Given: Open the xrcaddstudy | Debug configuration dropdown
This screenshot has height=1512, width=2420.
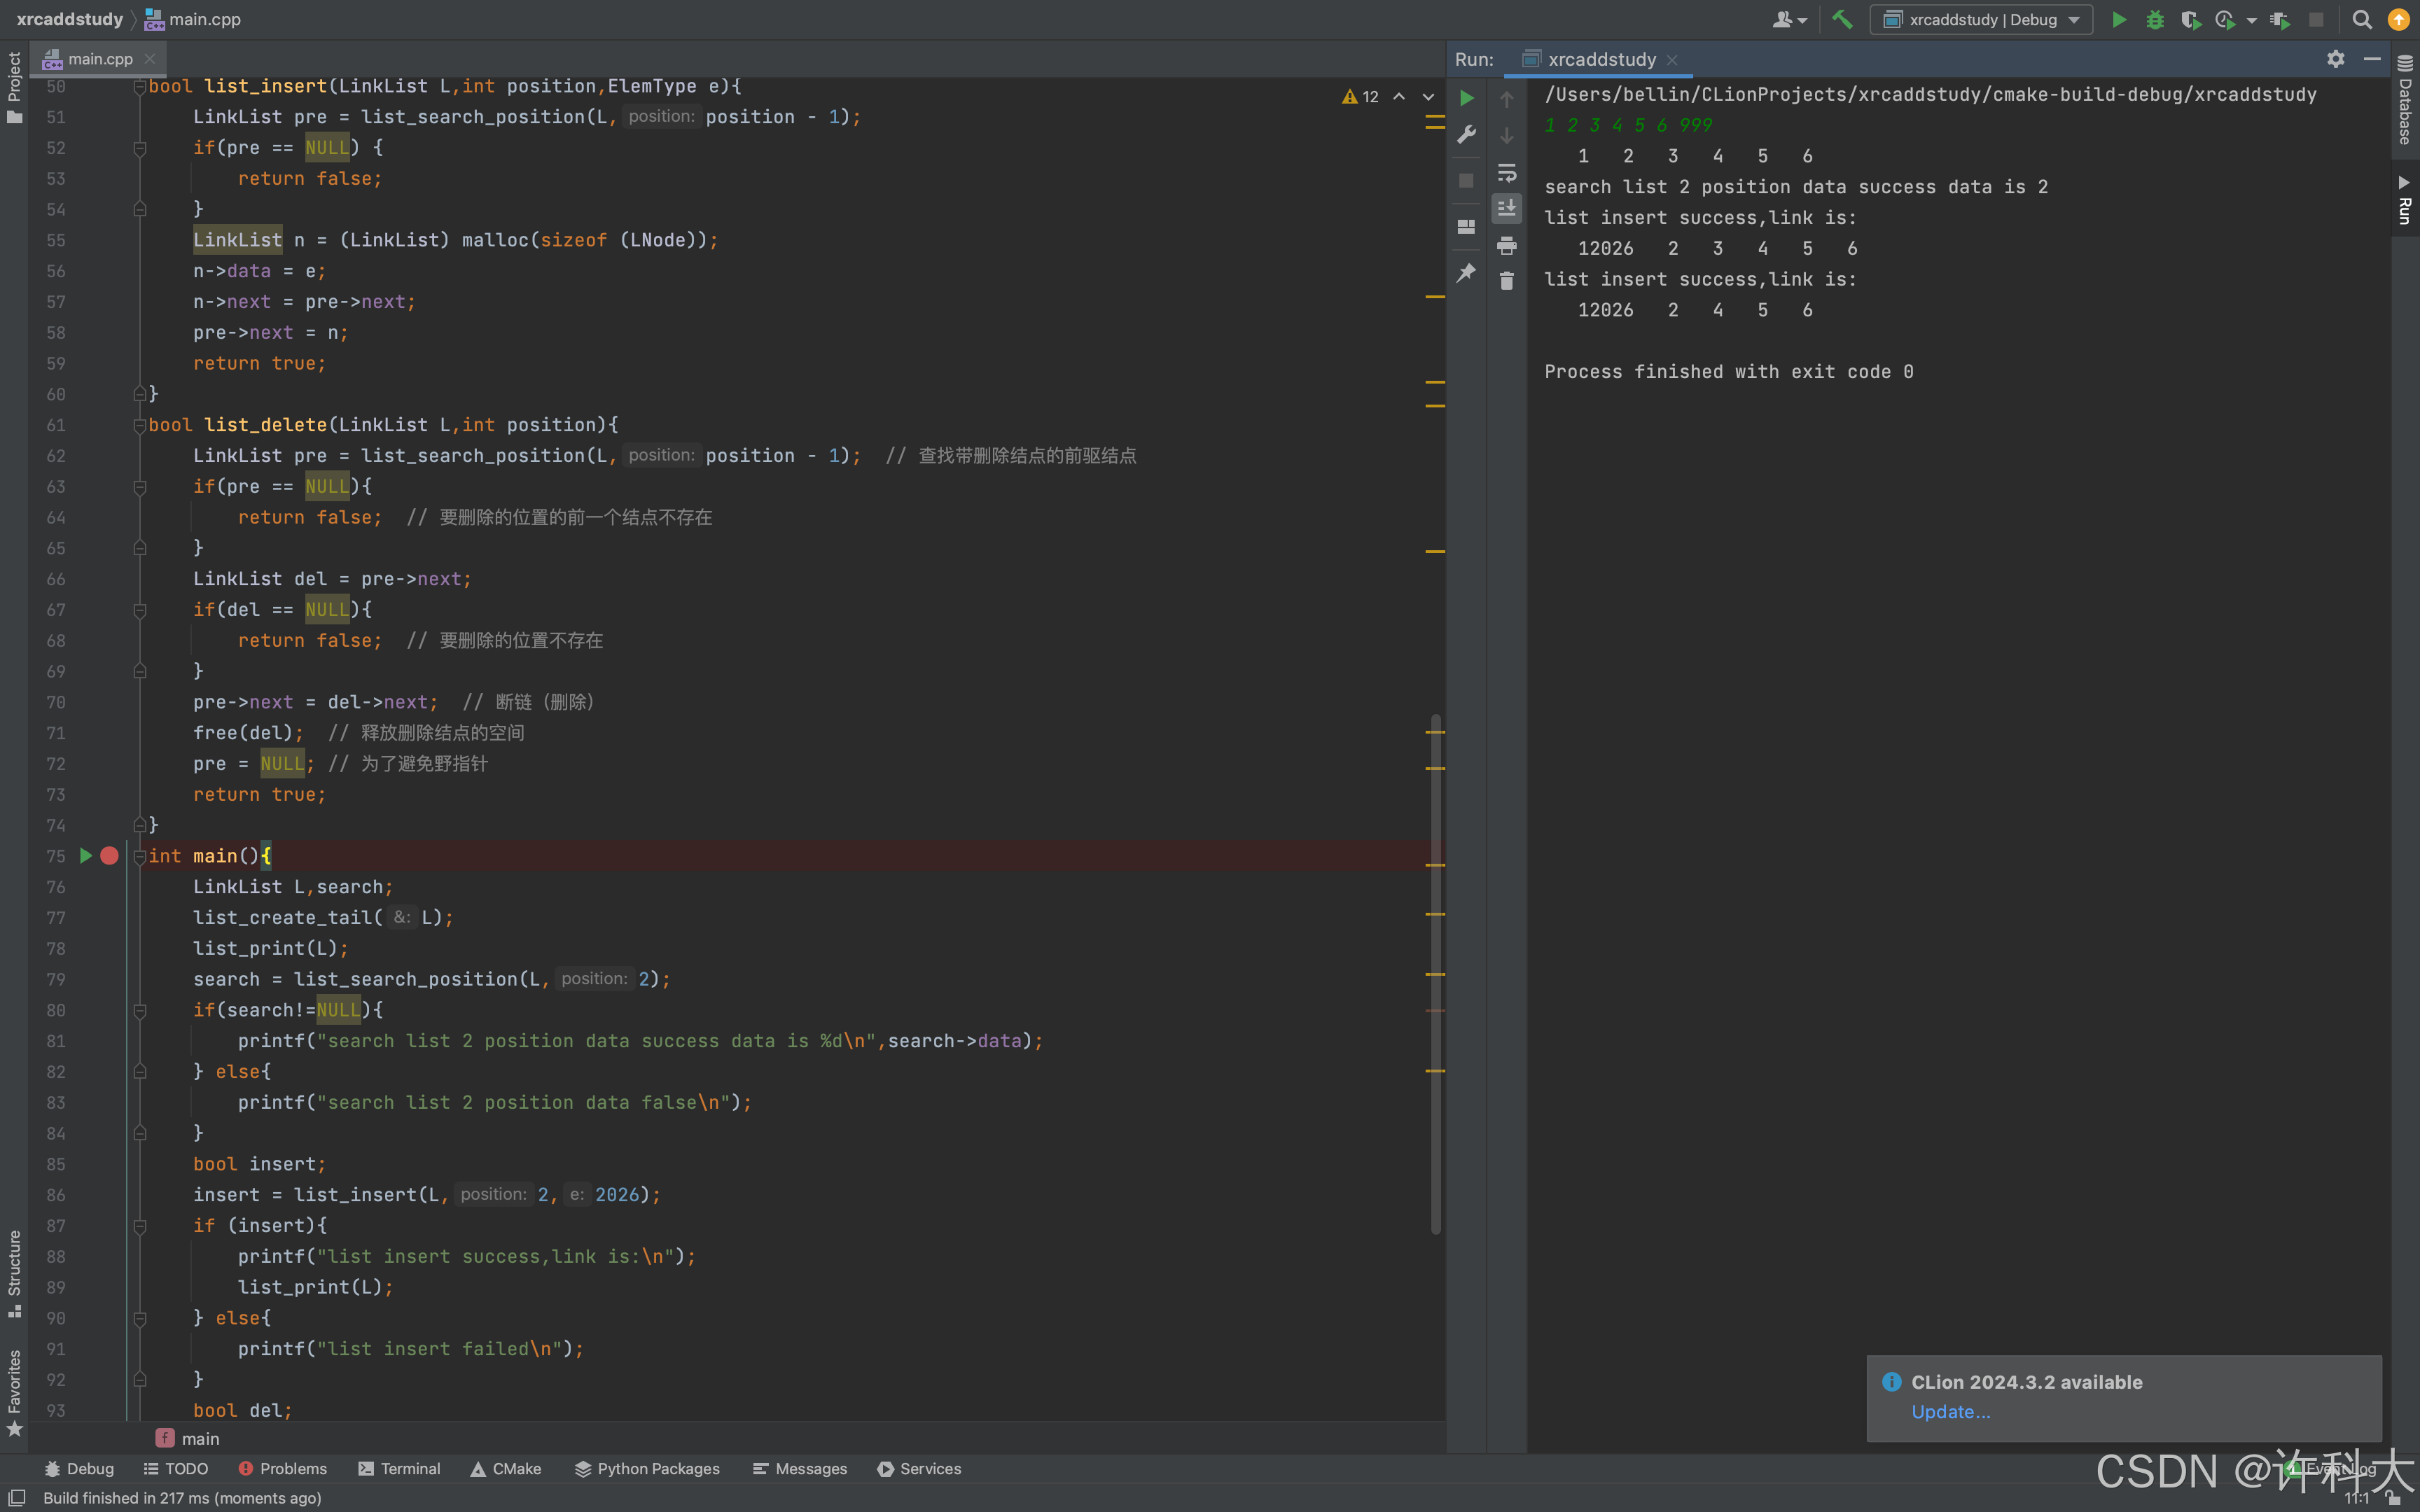Looking at the screenshot, I should [1981, 19].
